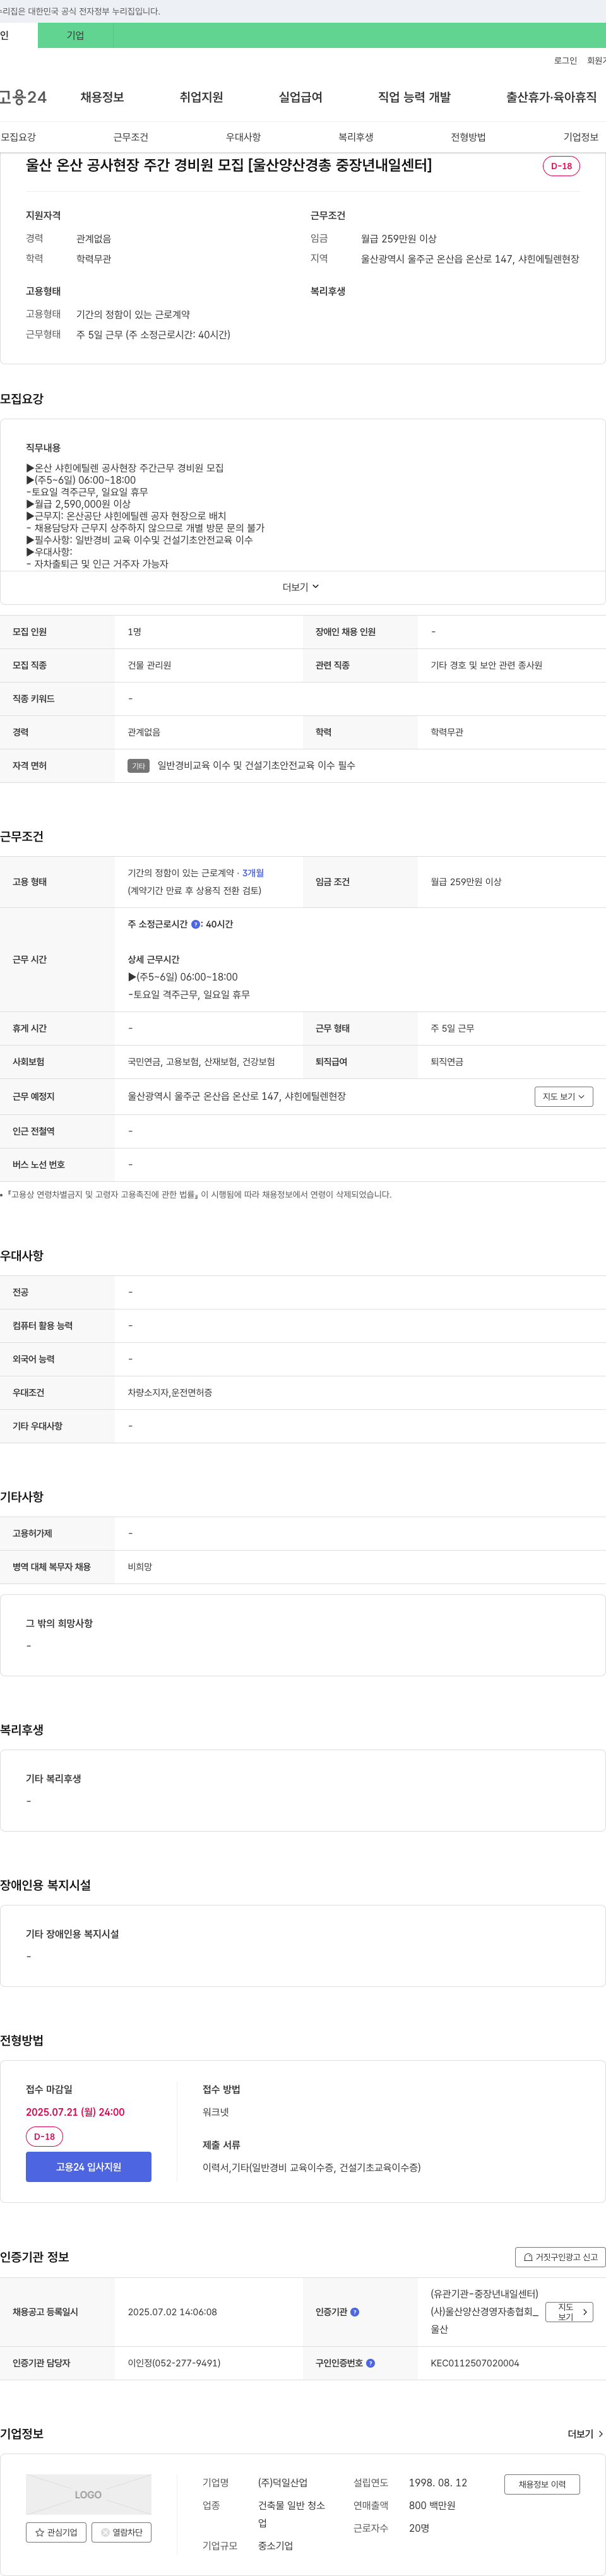Click the 워크넷 application method text
The height and width of the screenshot is (2576, 606).
216,2112
